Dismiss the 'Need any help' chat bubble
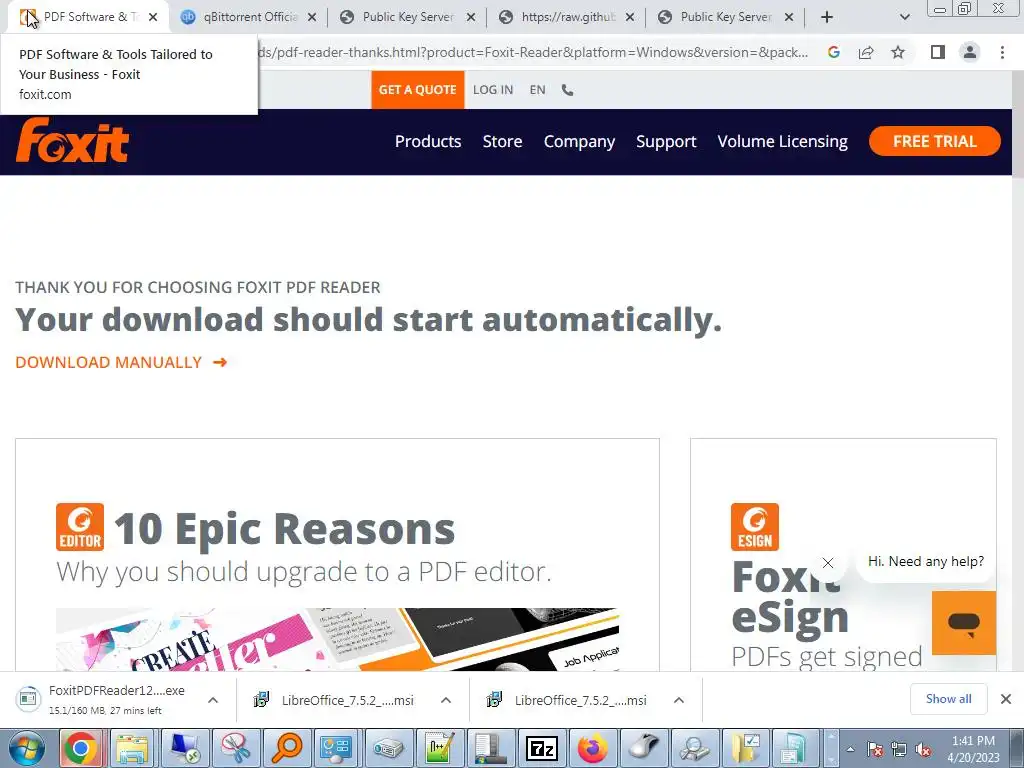Viewport: 1024px width, 768px height. point(827,562)
